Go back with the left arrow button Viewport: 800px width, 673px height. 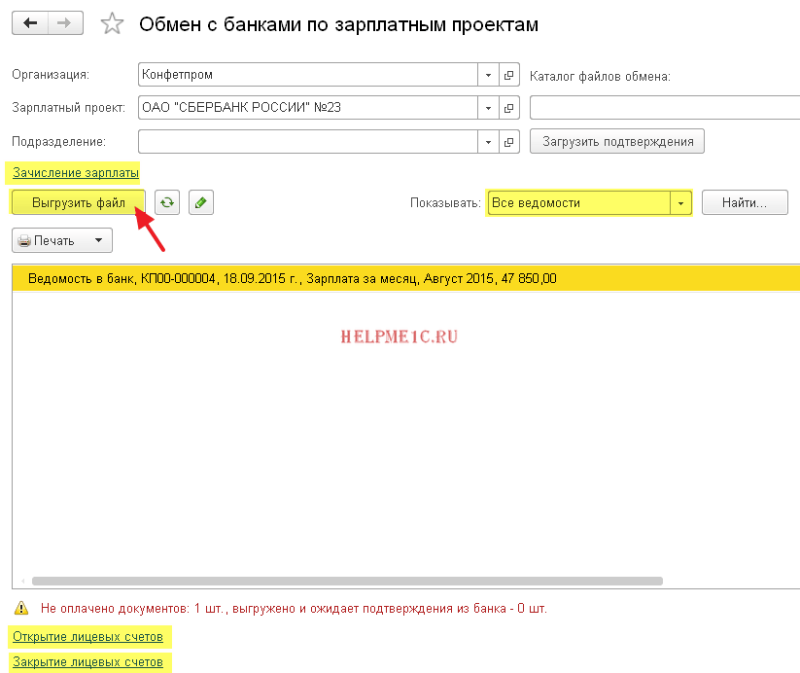click(x=30, y=23)
